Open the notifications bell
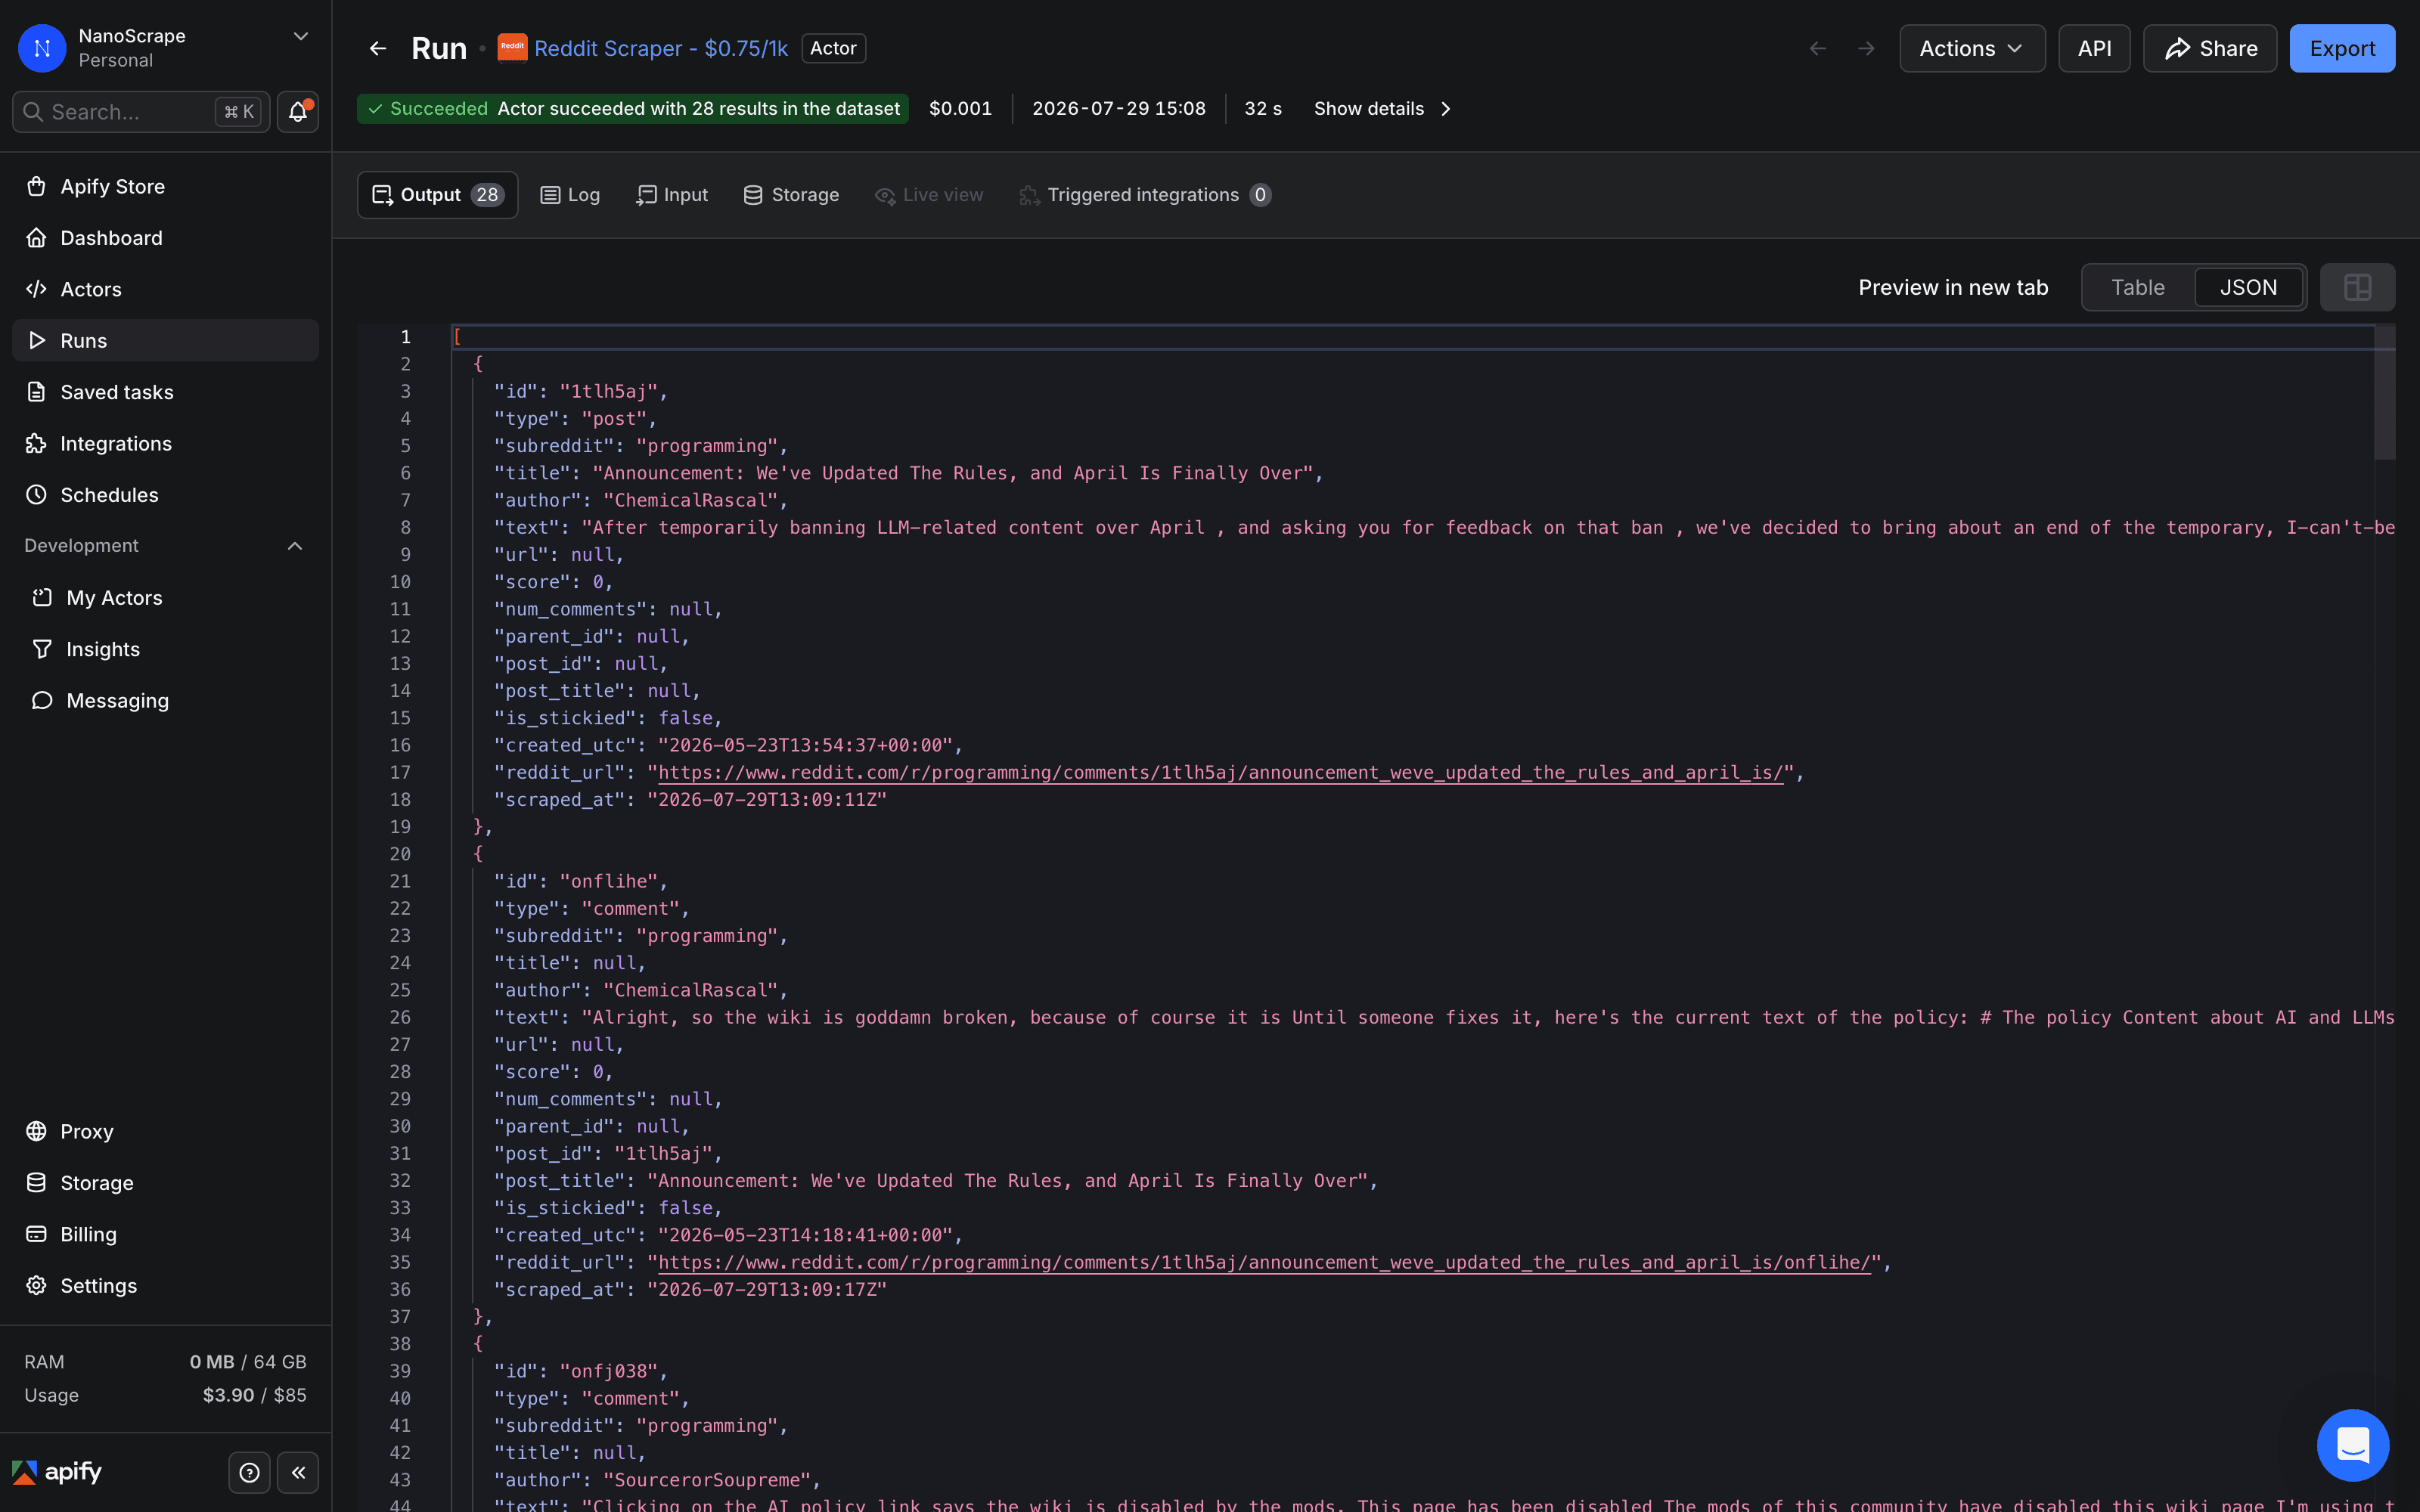The width and height of the screenshot is (2420, 1512). tap(298, 112)
